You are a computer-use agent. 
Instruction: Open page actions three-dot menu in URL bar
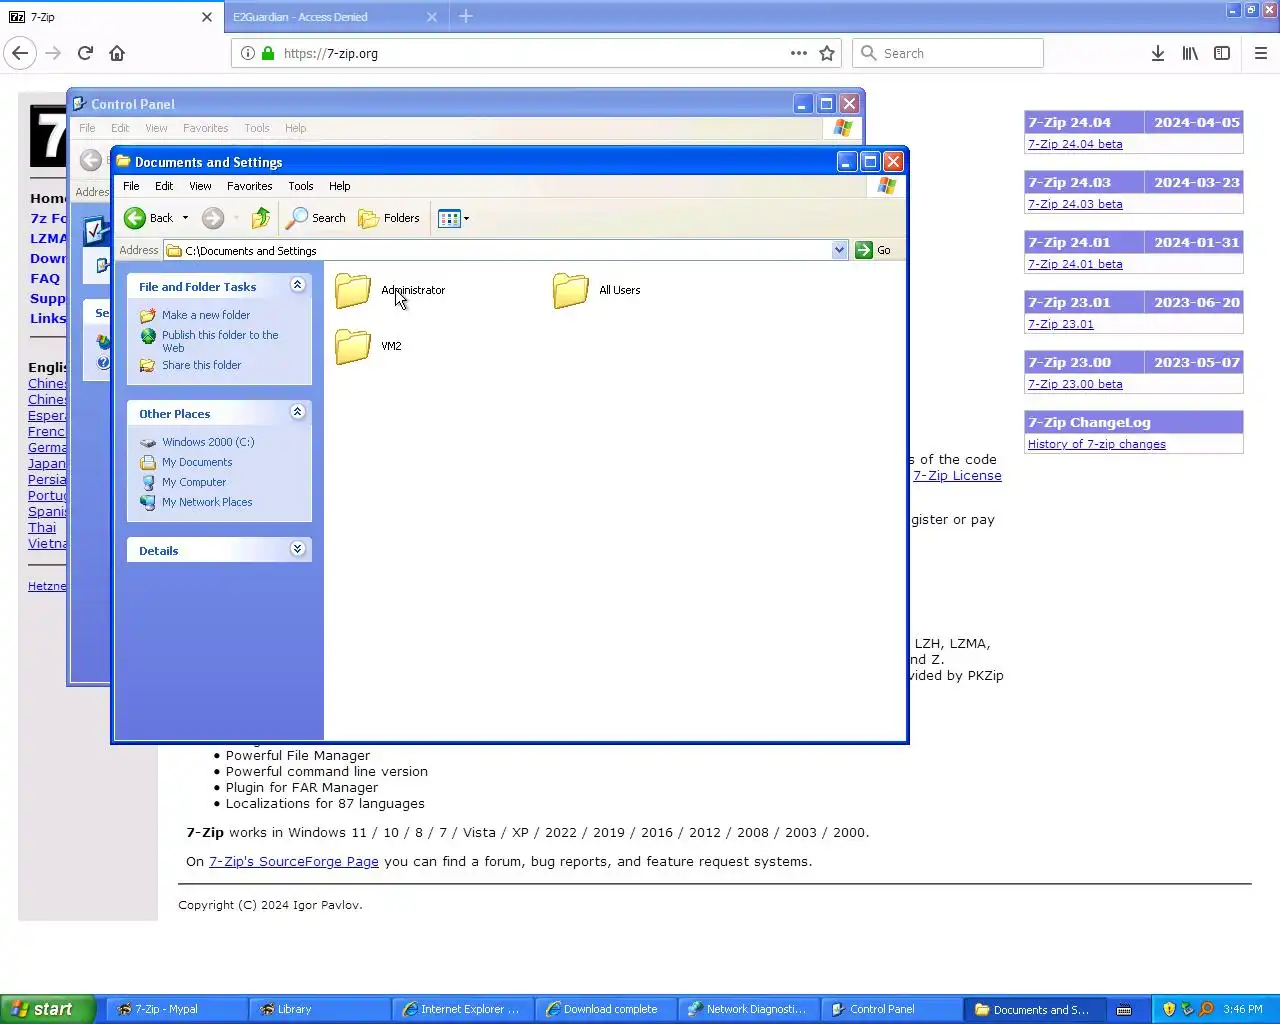click(x=799, y=53)
